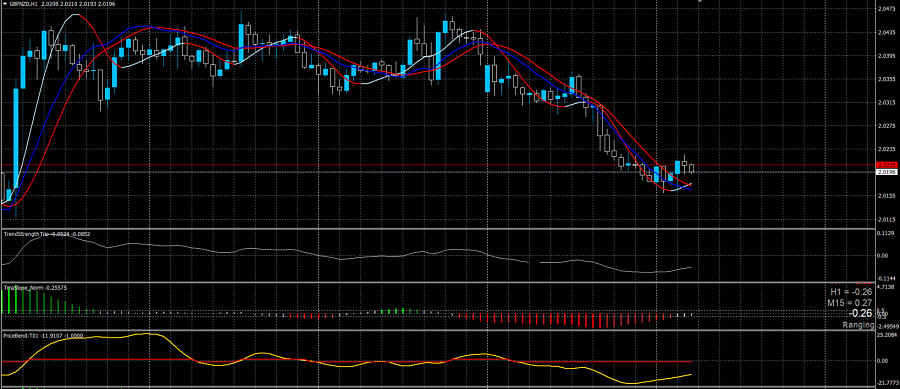Click the 2.0115 price scale value

coord(886,219)
